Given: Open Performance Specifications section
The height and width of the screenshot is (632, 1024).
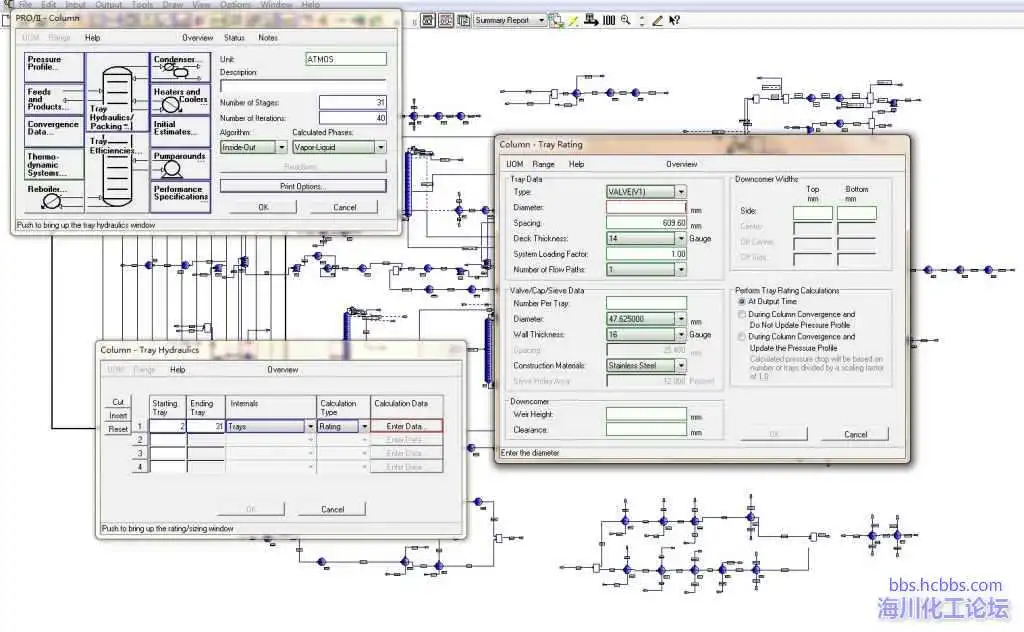Looking at the screenshot, I should tap(180, 197).
